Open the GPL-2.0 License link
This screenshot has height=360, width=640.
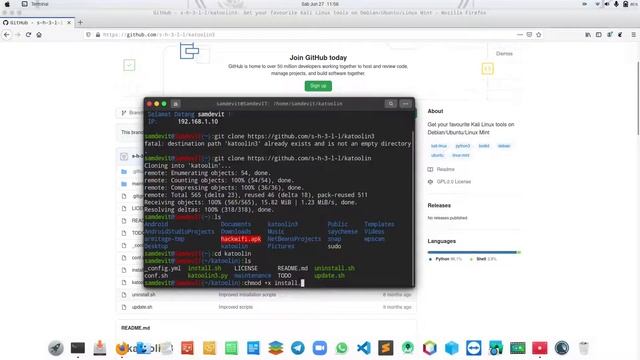453,182
